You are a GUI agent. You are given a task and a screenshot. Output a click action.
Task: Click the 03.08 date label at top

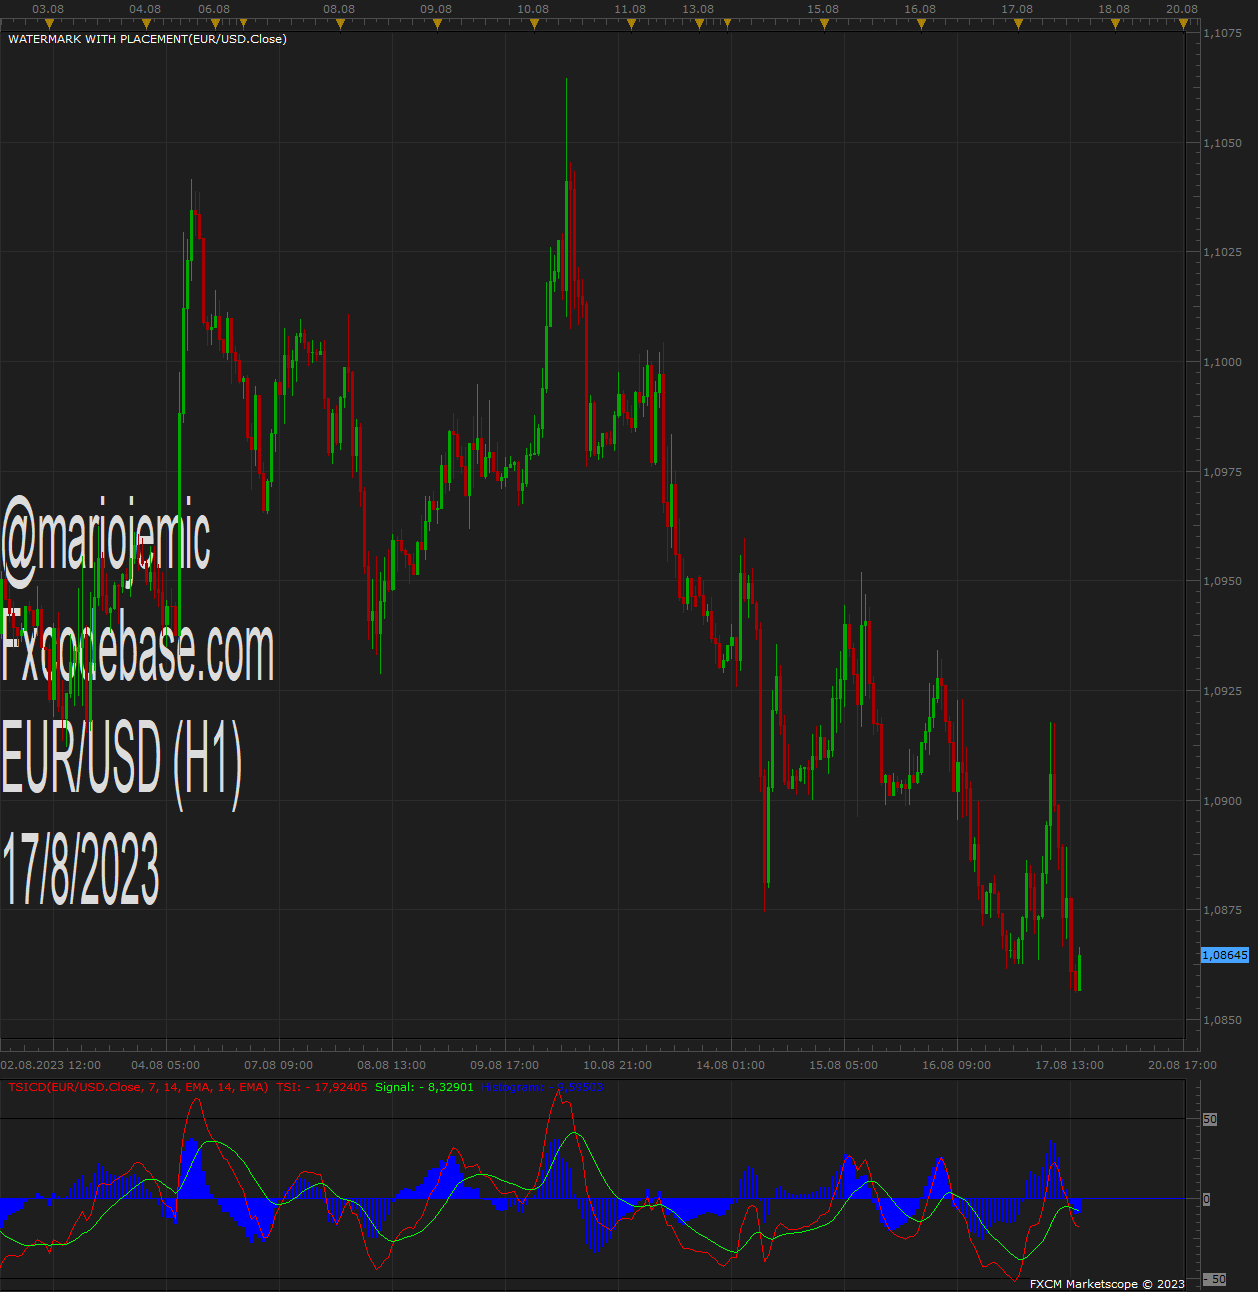tap(48, 9)
